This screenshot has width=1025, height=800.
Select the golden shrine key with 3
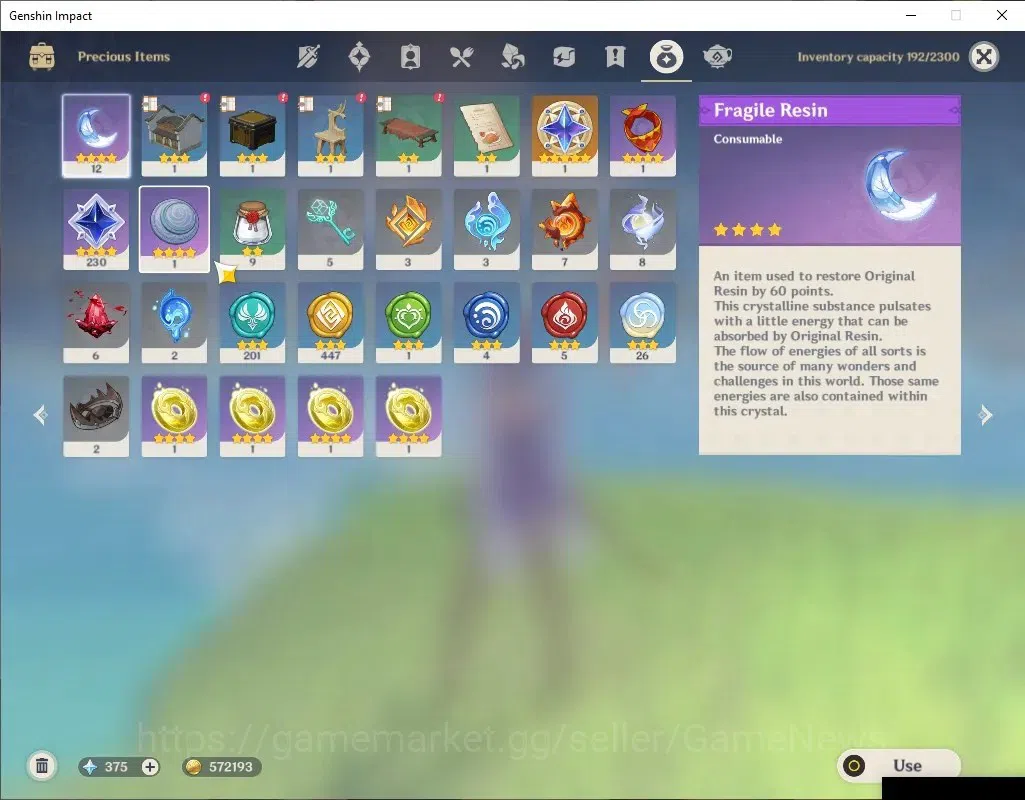[409, 229]
